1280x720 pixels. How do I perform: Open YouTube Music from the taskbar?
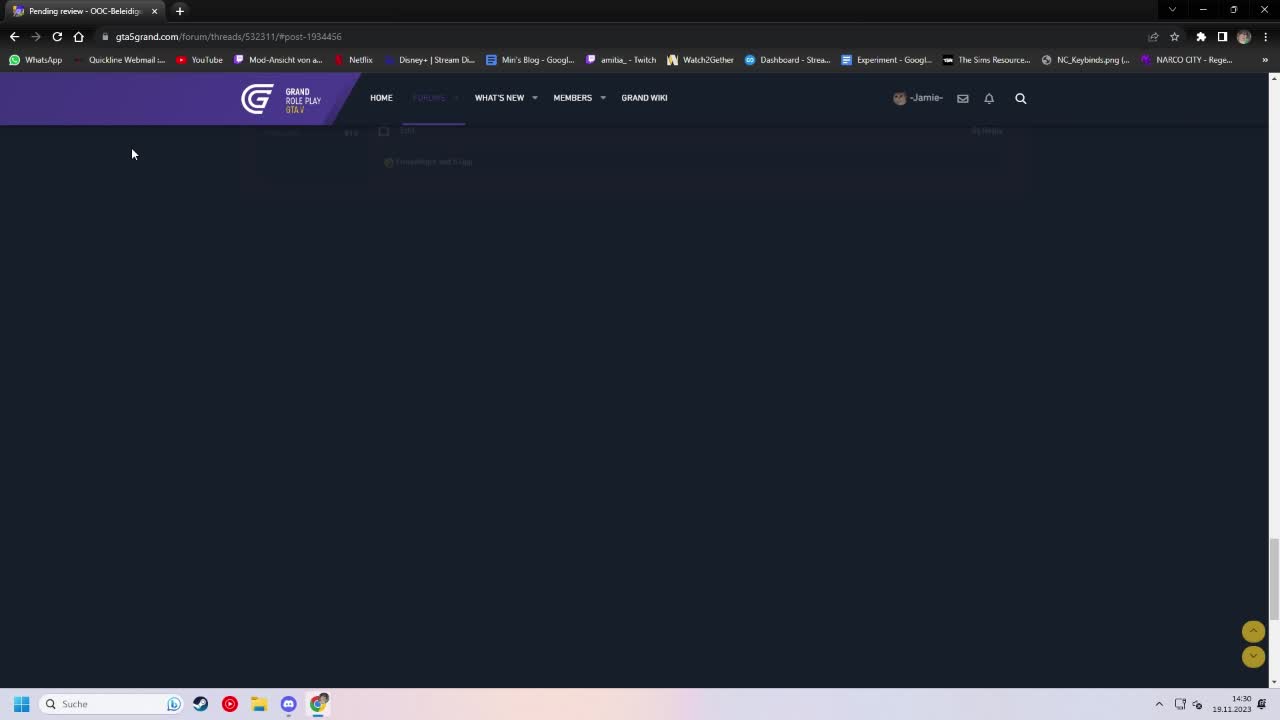click(x=230, y=704)
